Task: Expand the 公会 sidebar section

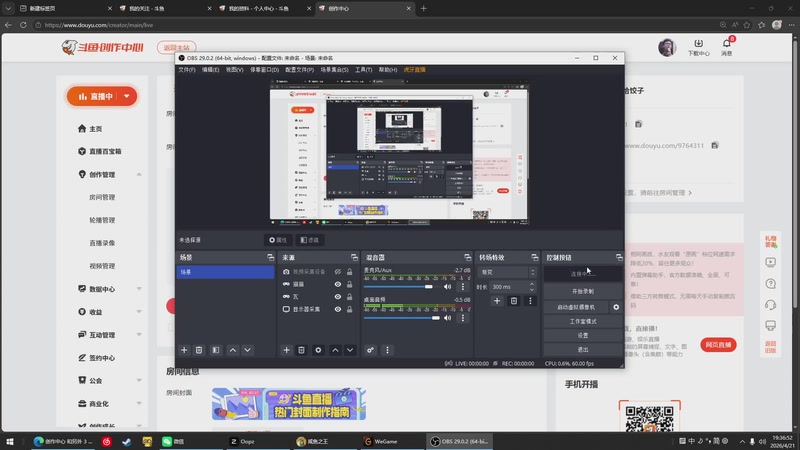Action: [139, 381]
